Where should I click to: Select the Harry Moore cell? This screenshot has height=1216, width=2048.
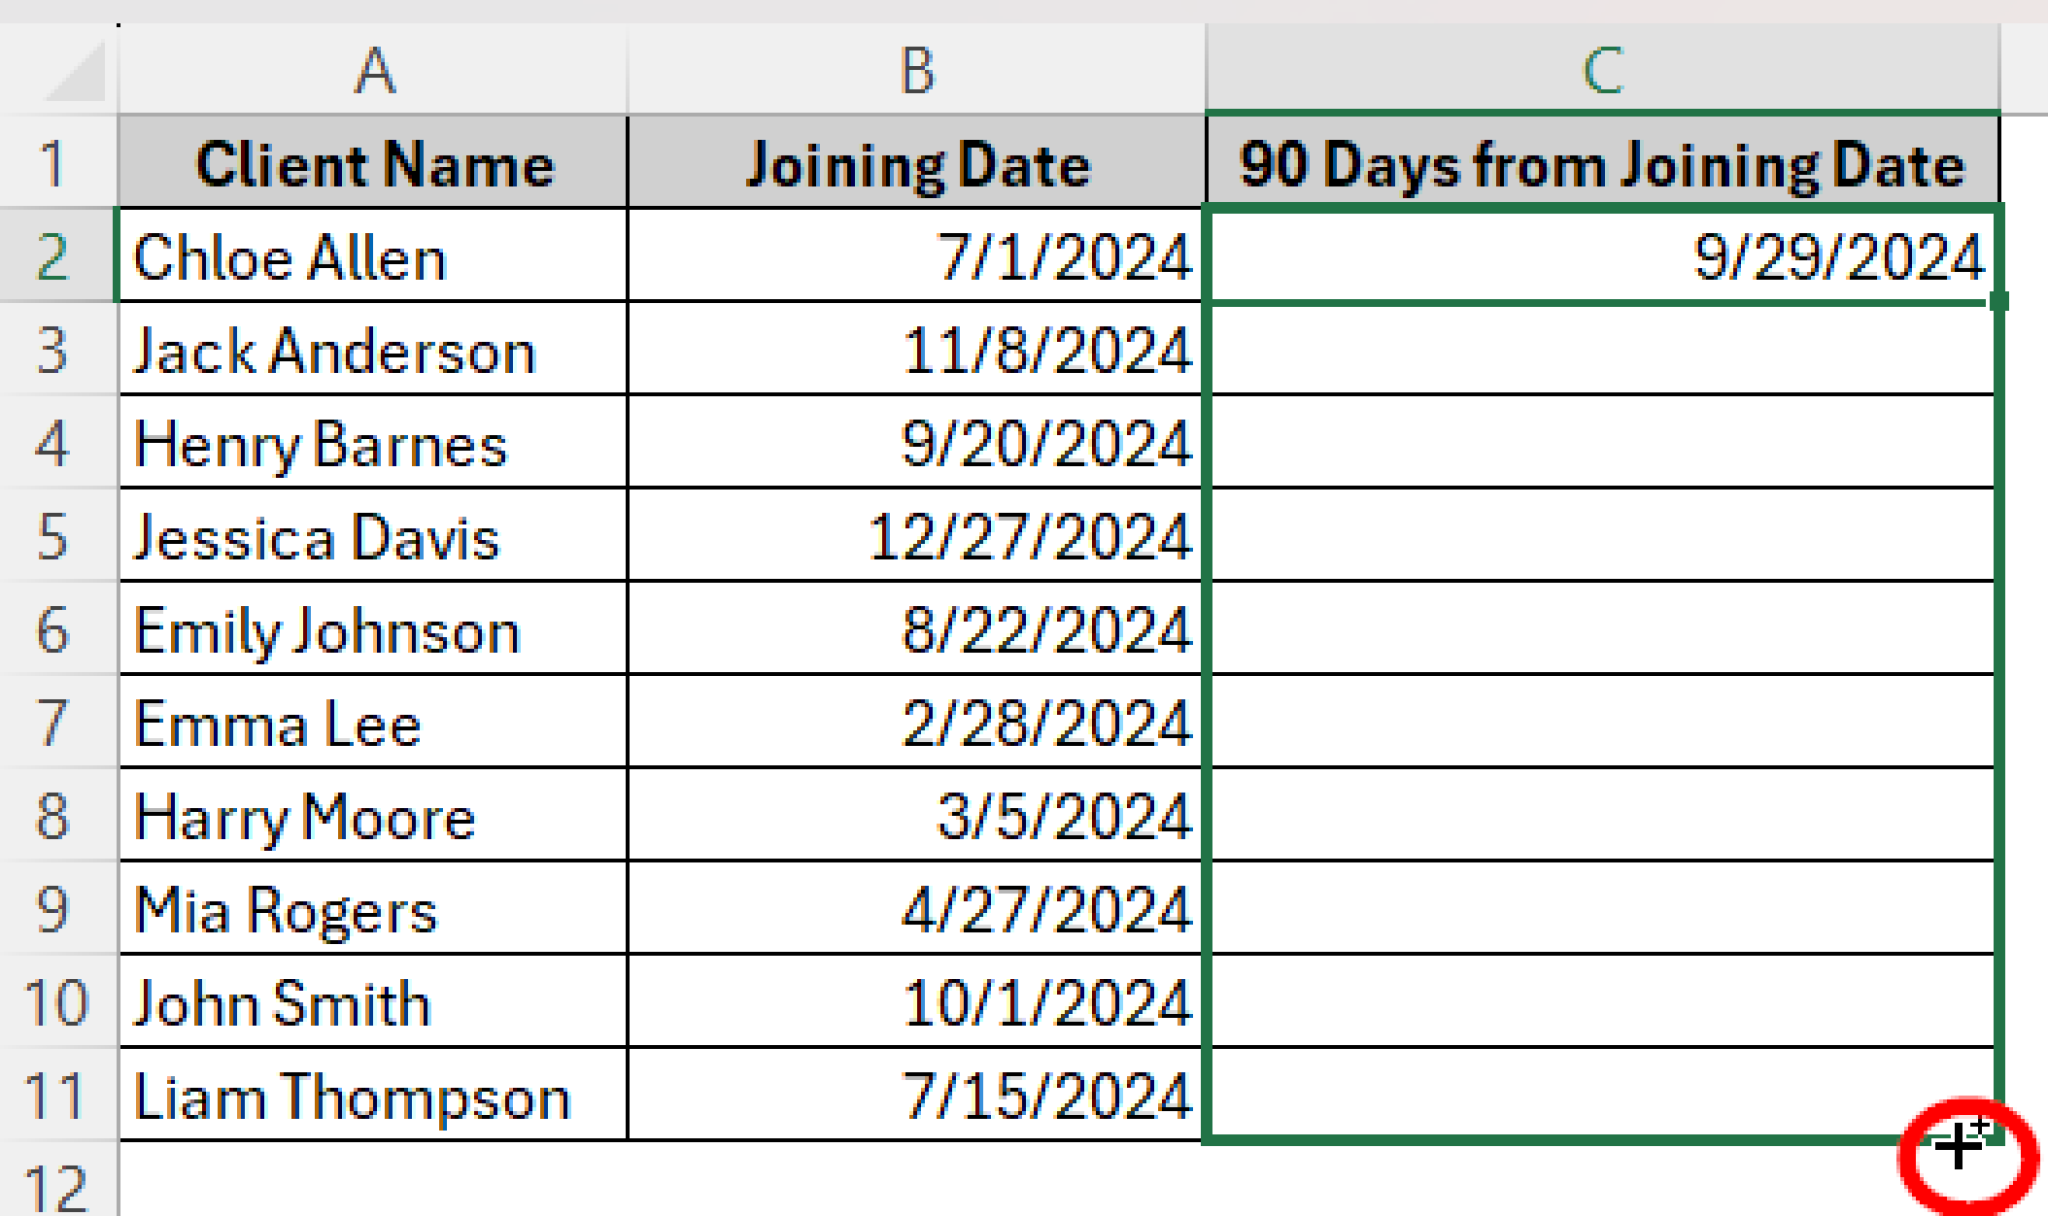coord(374,816)
